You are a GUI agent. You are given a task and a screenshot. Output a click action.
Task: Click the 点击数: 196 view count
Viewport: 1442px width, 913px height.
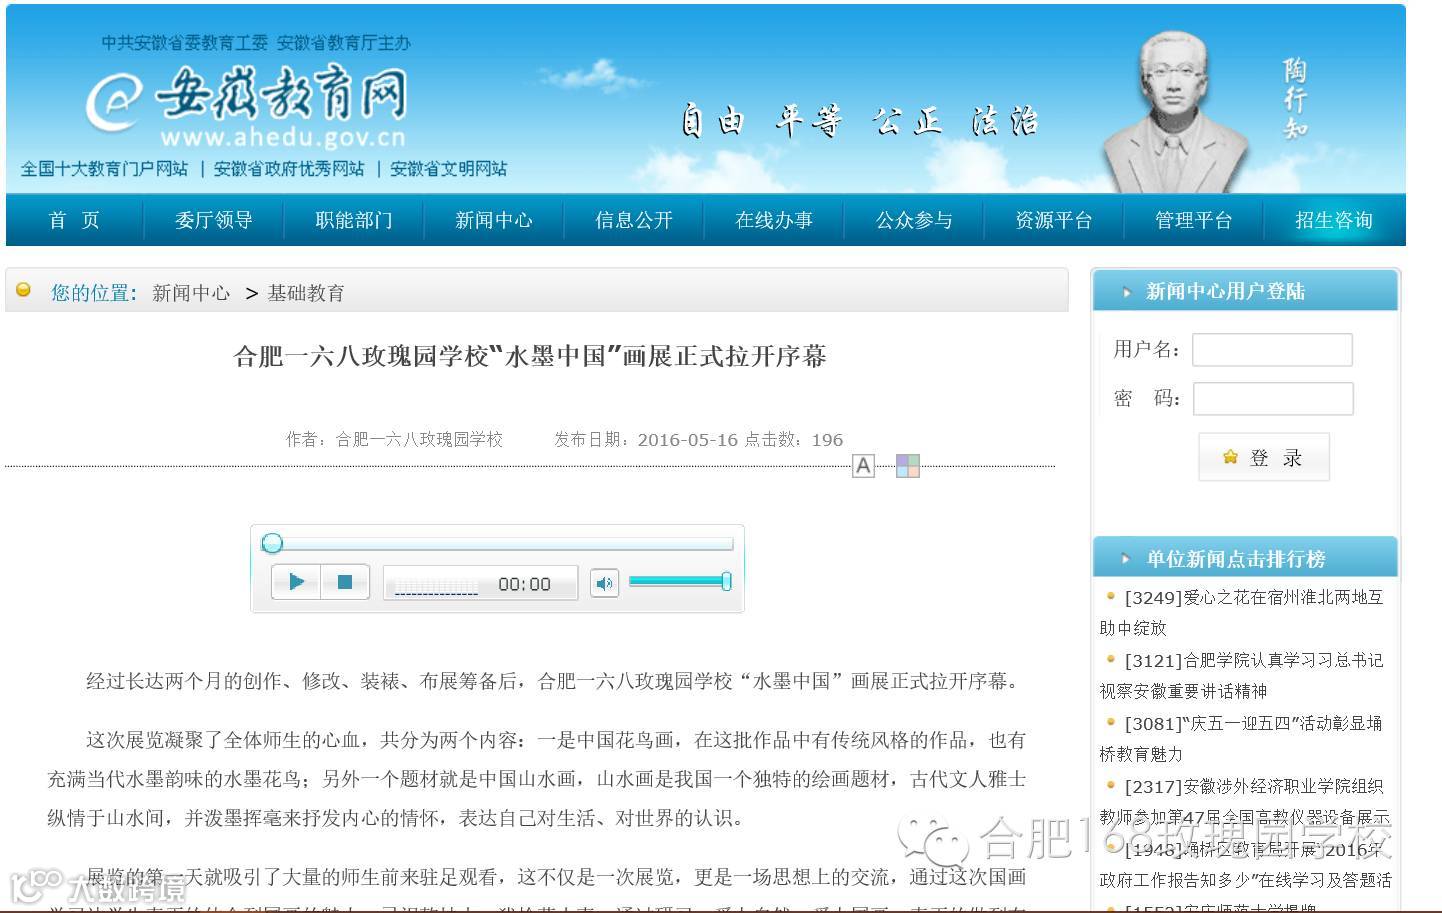click(x=793, y=440)
